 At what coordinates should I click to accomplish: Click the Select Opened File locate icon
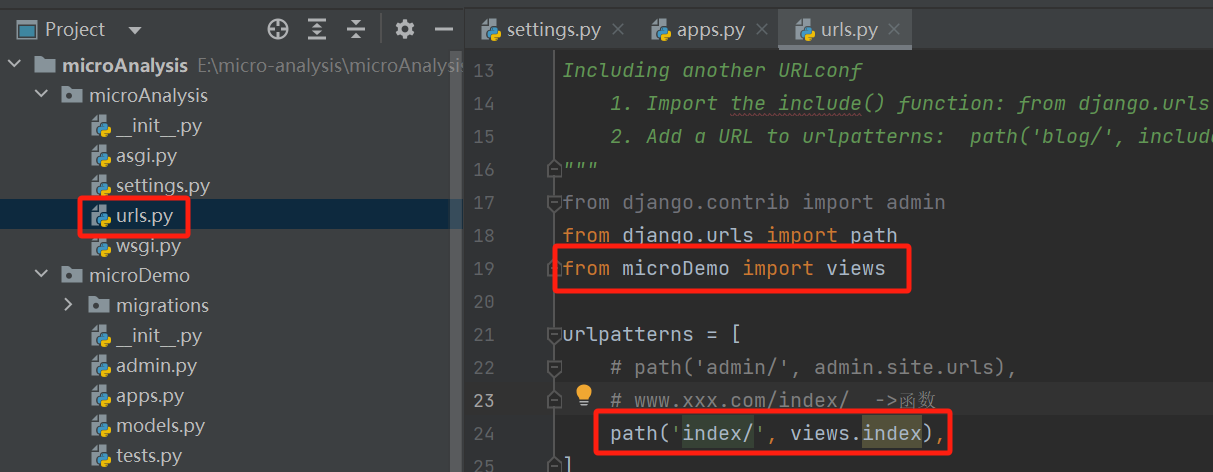(278, 29)
